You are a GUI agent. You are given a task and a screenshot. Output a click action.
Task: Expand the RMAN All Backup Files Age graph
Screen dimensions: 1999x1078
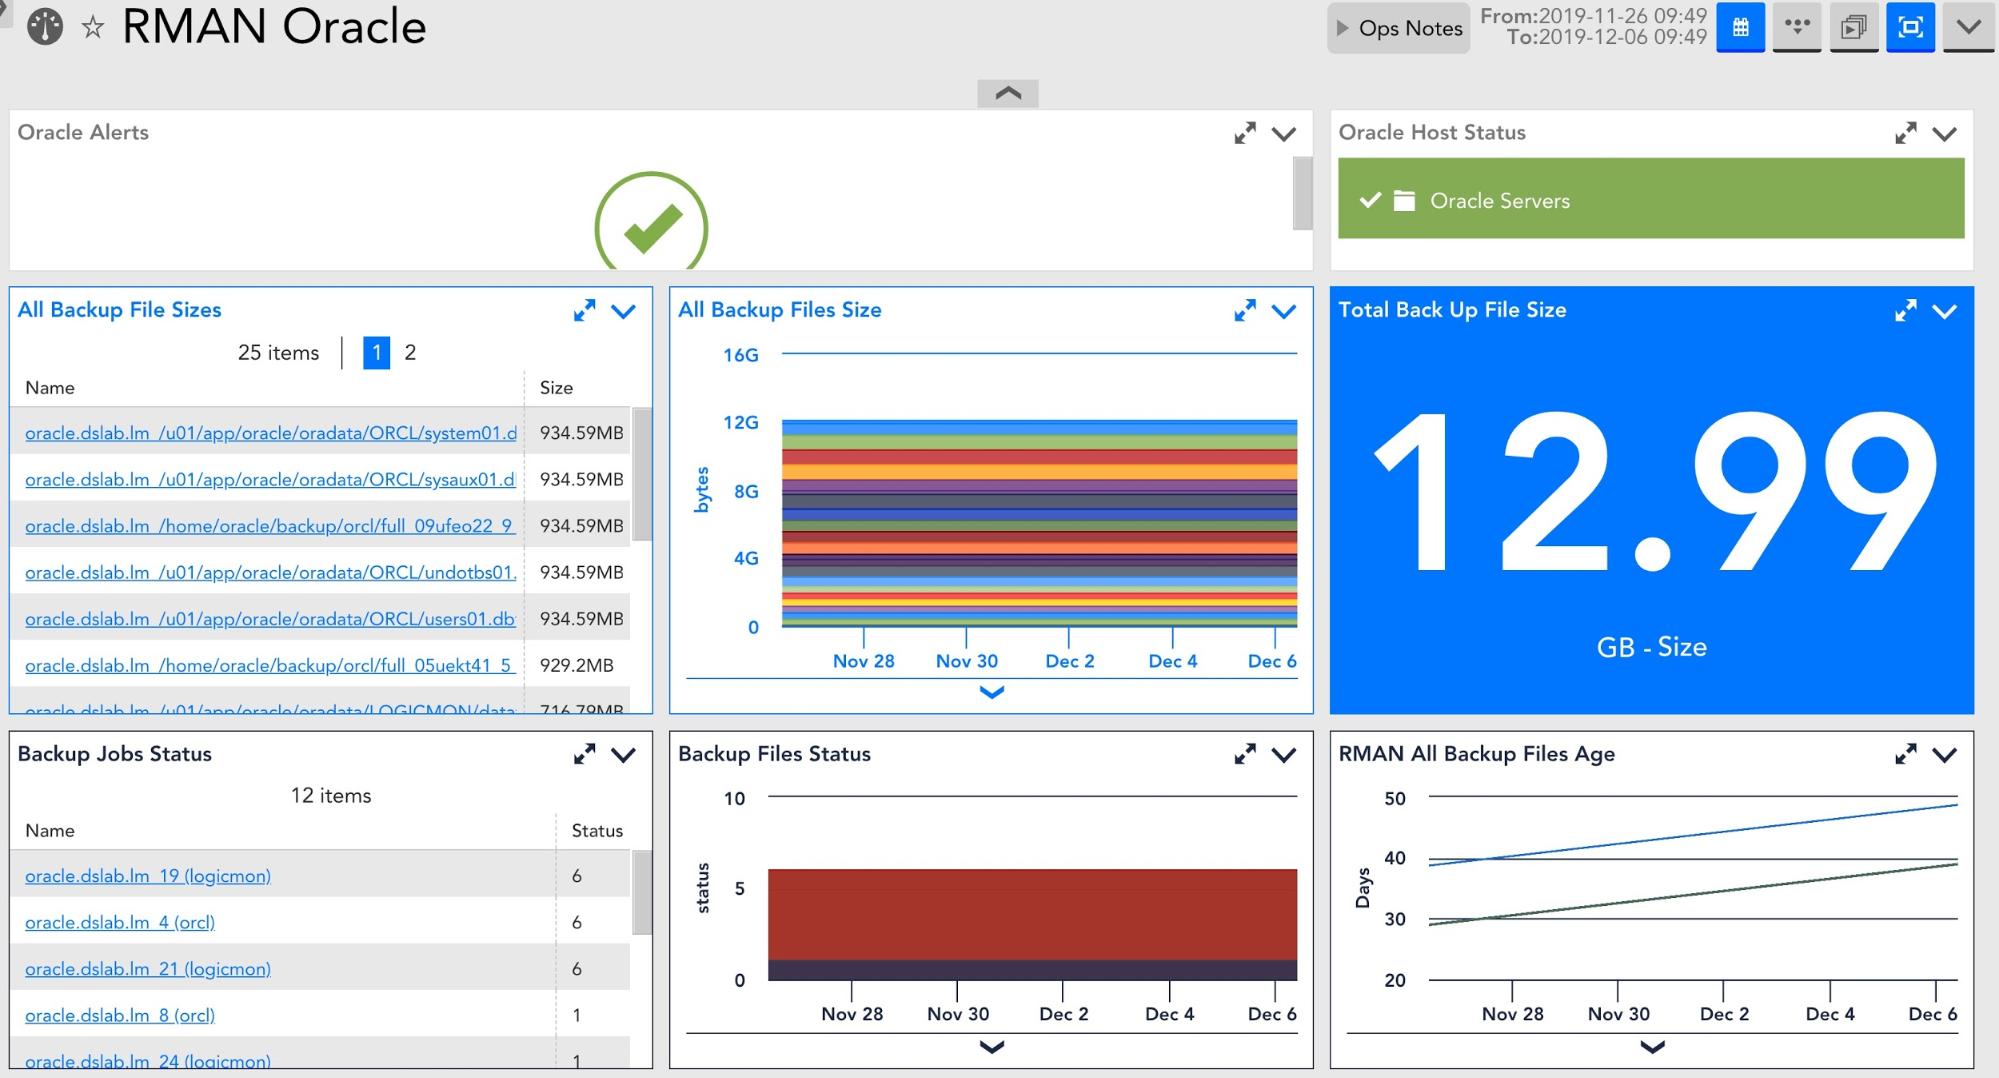coord(1906,755)
